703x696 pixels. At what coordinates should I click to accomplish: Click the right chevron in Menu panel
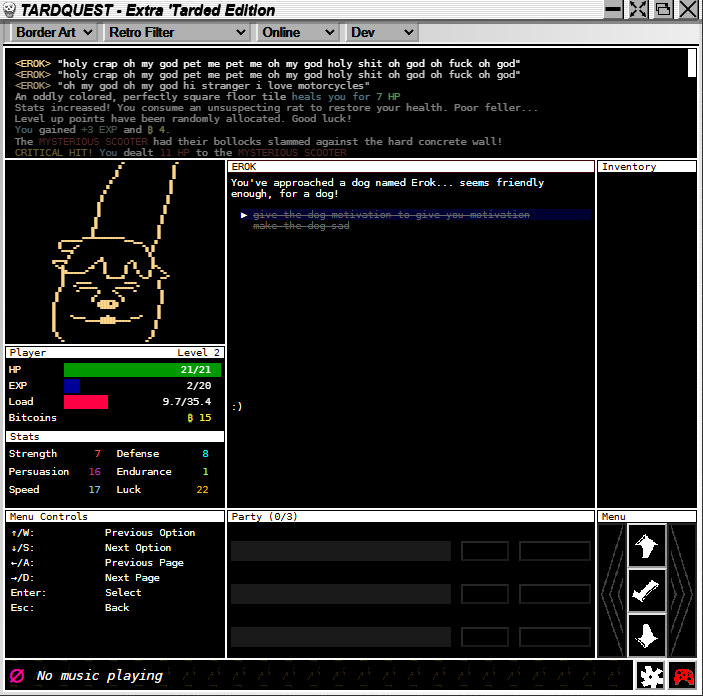point(682,591)
